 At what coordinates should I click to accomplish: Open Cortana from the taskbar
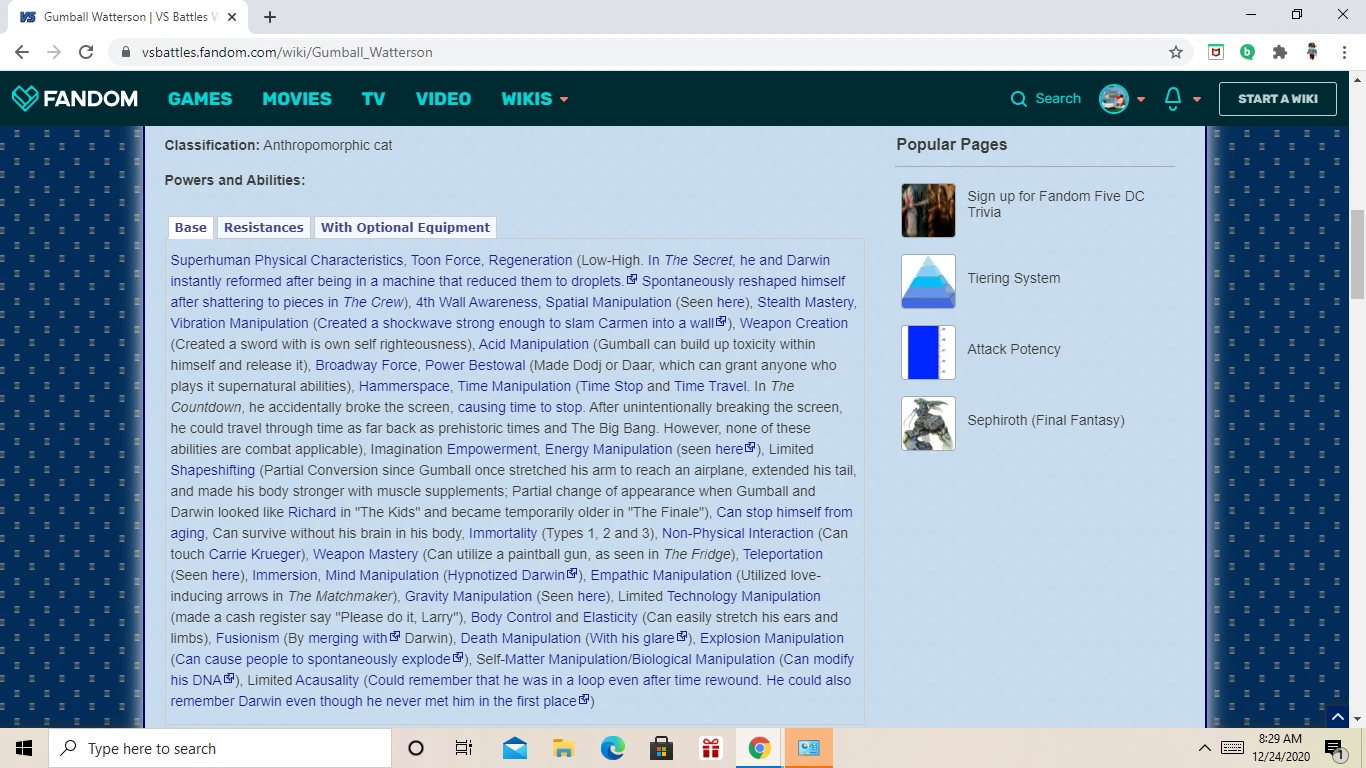[x=416, y=748]
